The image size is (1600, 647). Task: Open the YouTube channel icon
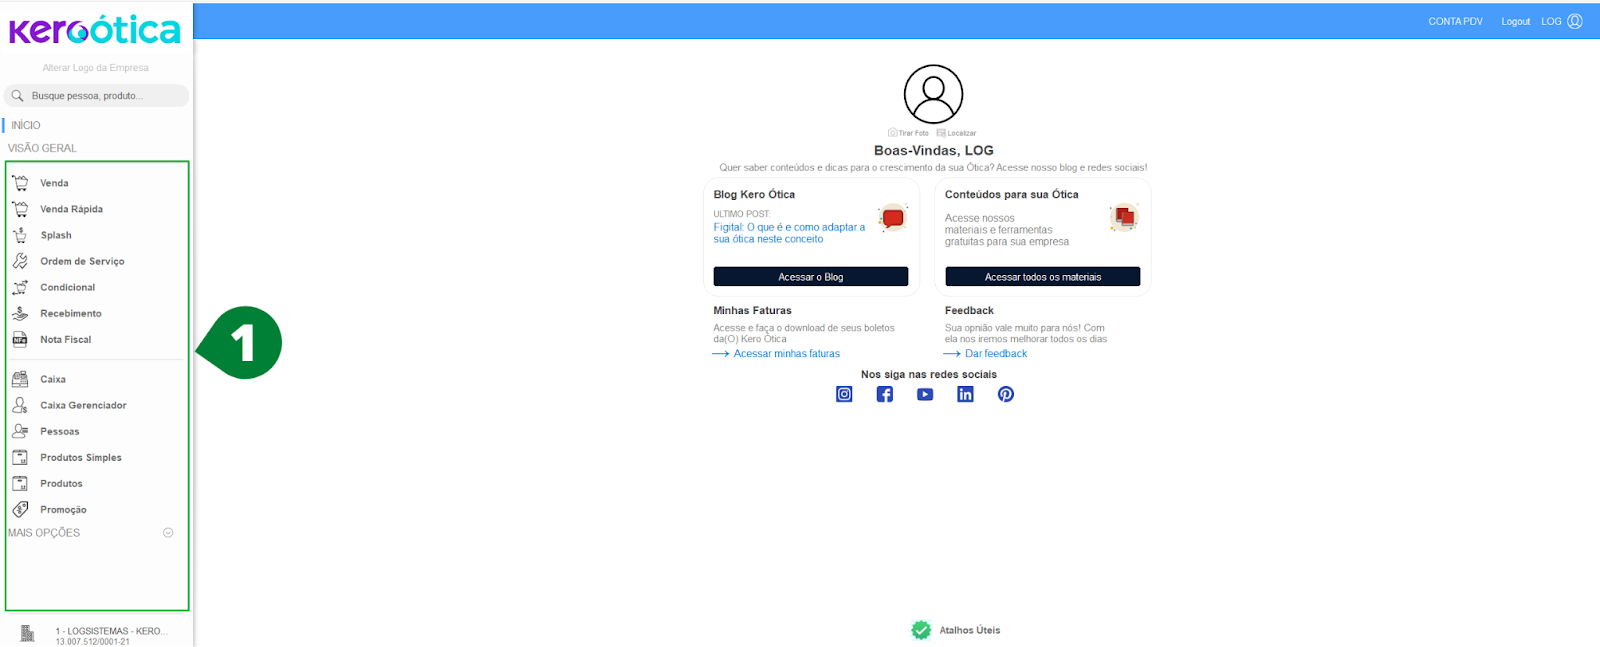[x=925, y=394]
